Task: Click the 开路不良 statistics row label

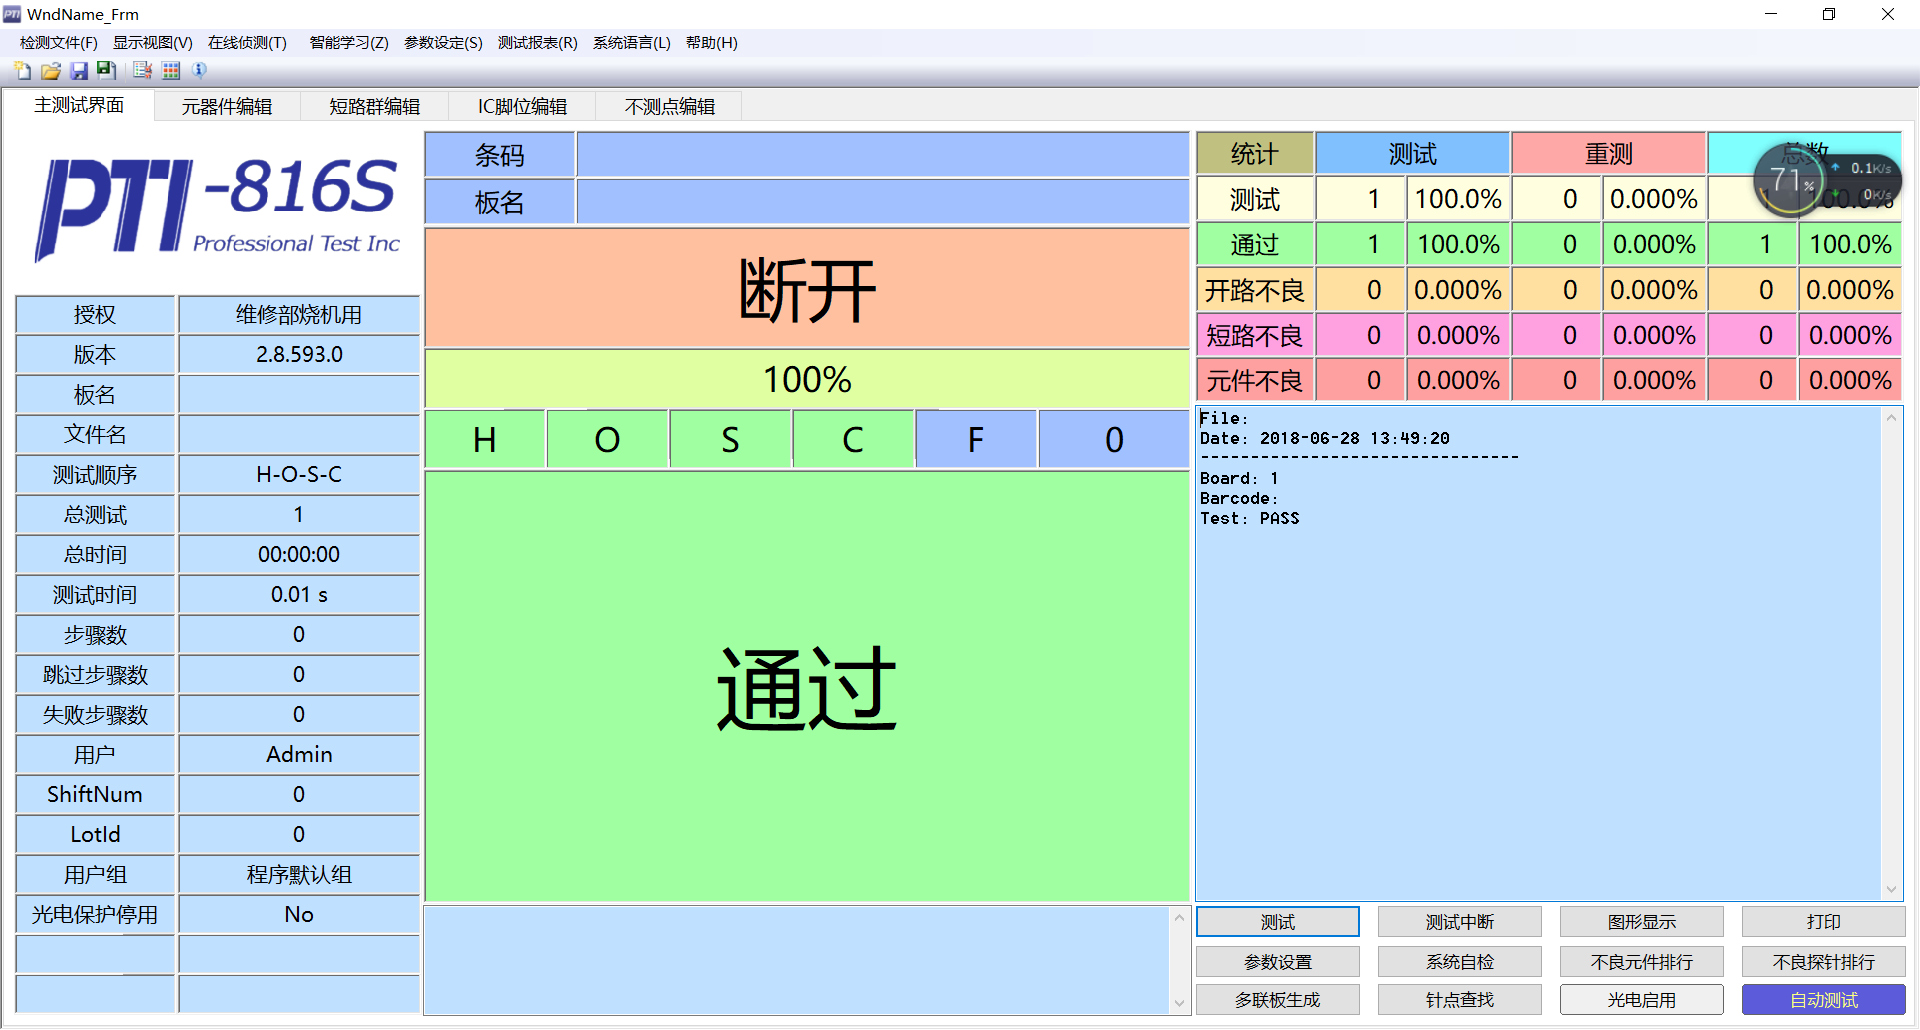Action: (1255, 290)
